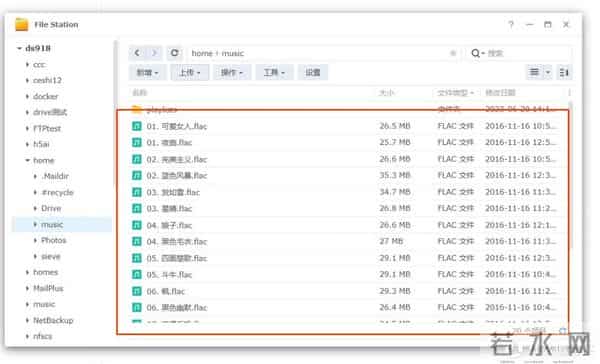Click the file list vertical scrollbar

pyautogui.click(x=571, y=176)
